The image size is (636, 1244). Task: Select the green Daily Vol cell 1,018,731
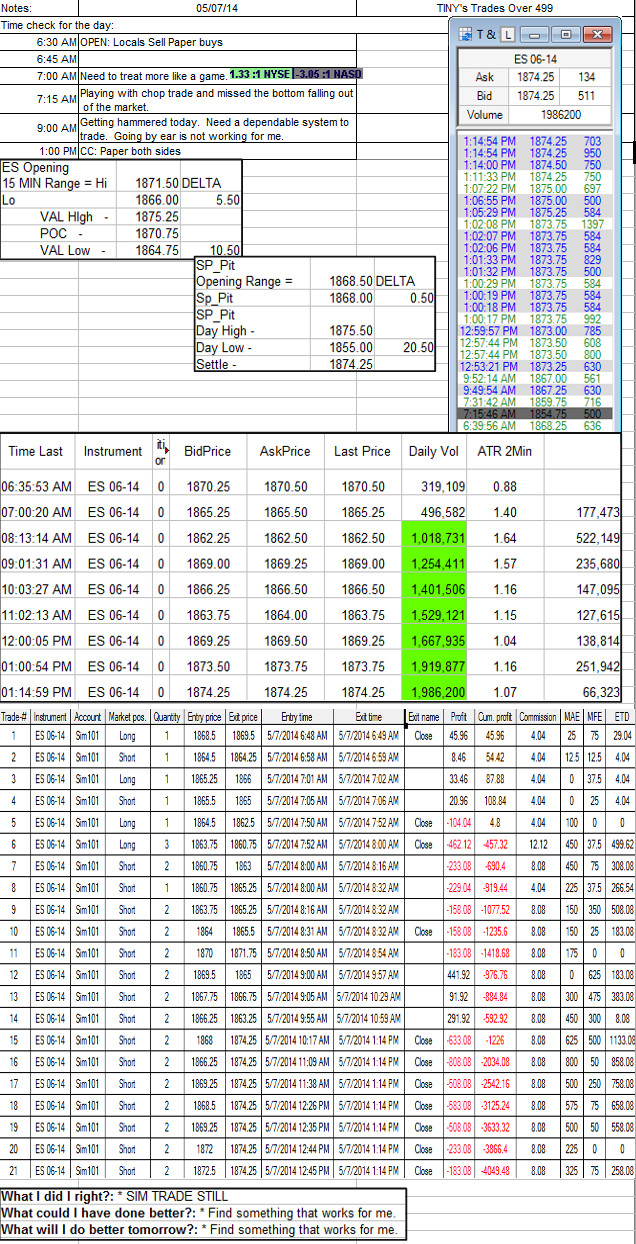pos(436,537)
